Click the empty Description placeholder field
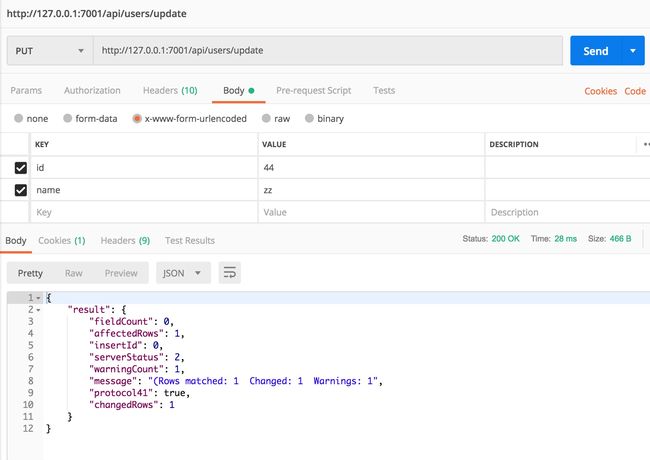This screenshot has width=650, height=460. 567,212
